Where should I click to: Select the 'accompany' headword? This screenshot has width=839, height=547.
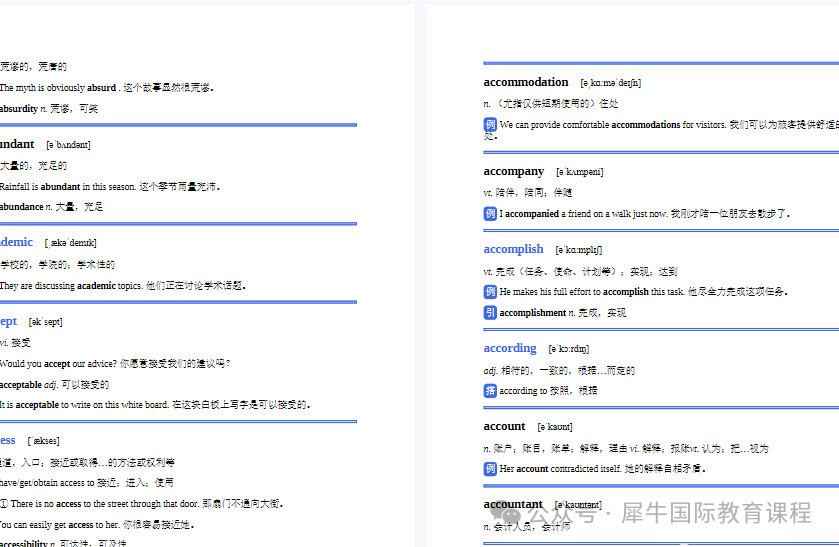[514, 171]
